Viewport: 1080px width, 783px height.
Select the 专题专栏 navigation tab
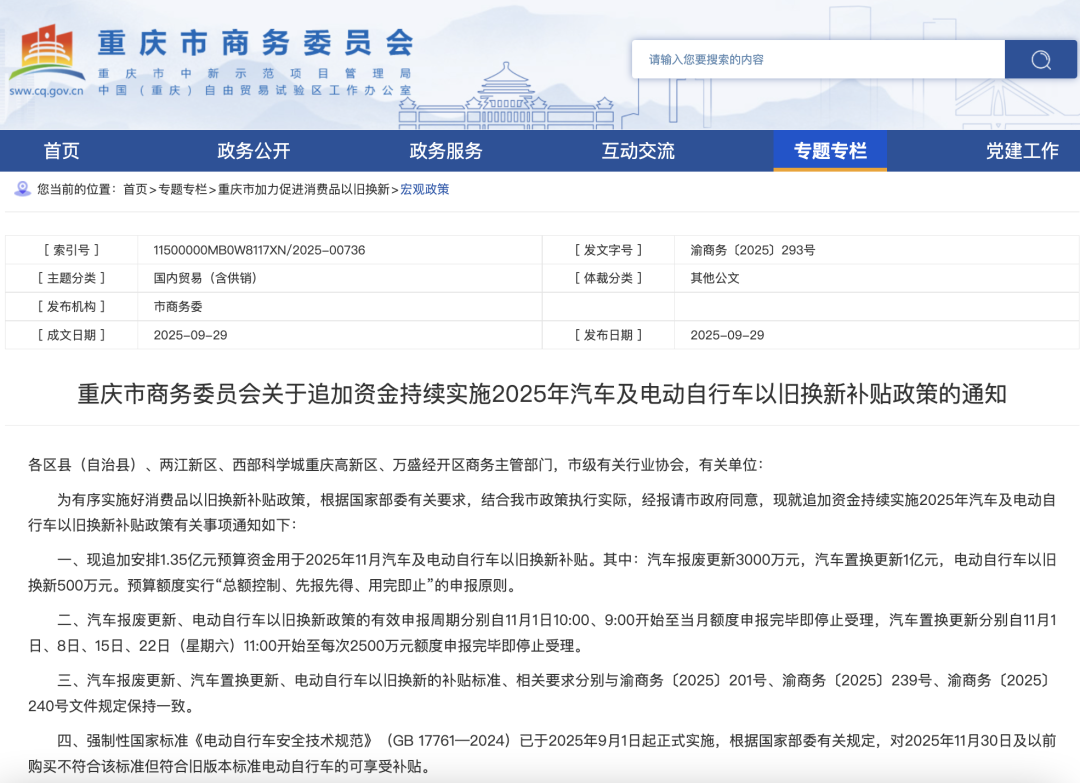830,151
